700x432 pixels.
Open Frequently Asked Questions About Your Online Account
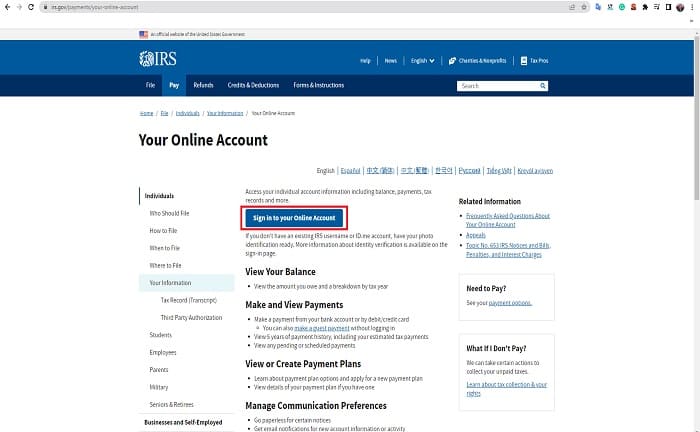click(x=508, y=220)
